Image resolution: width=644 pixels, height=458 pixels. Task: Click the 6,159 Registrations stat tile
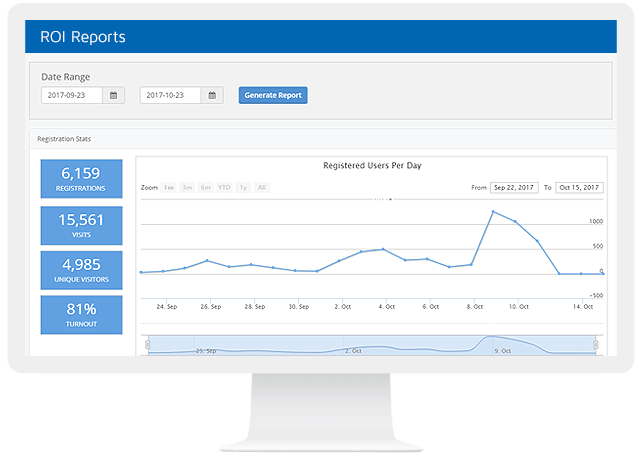pos(81,177)
